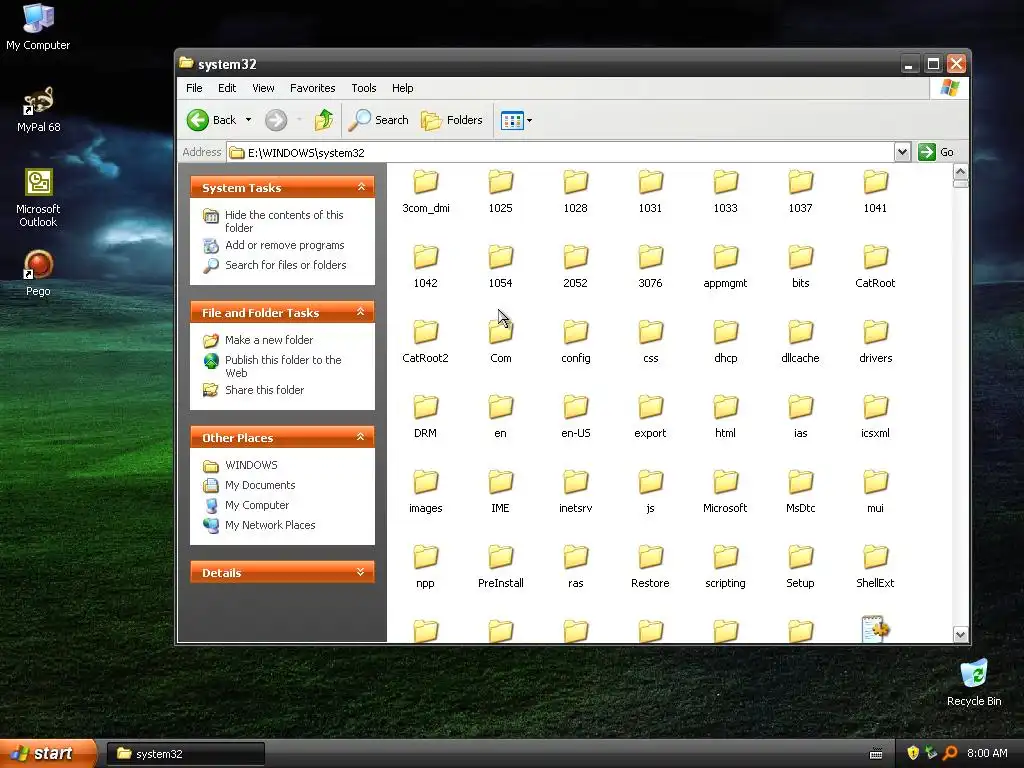
Task: Open the Start menu
Action: click(48, 753)
